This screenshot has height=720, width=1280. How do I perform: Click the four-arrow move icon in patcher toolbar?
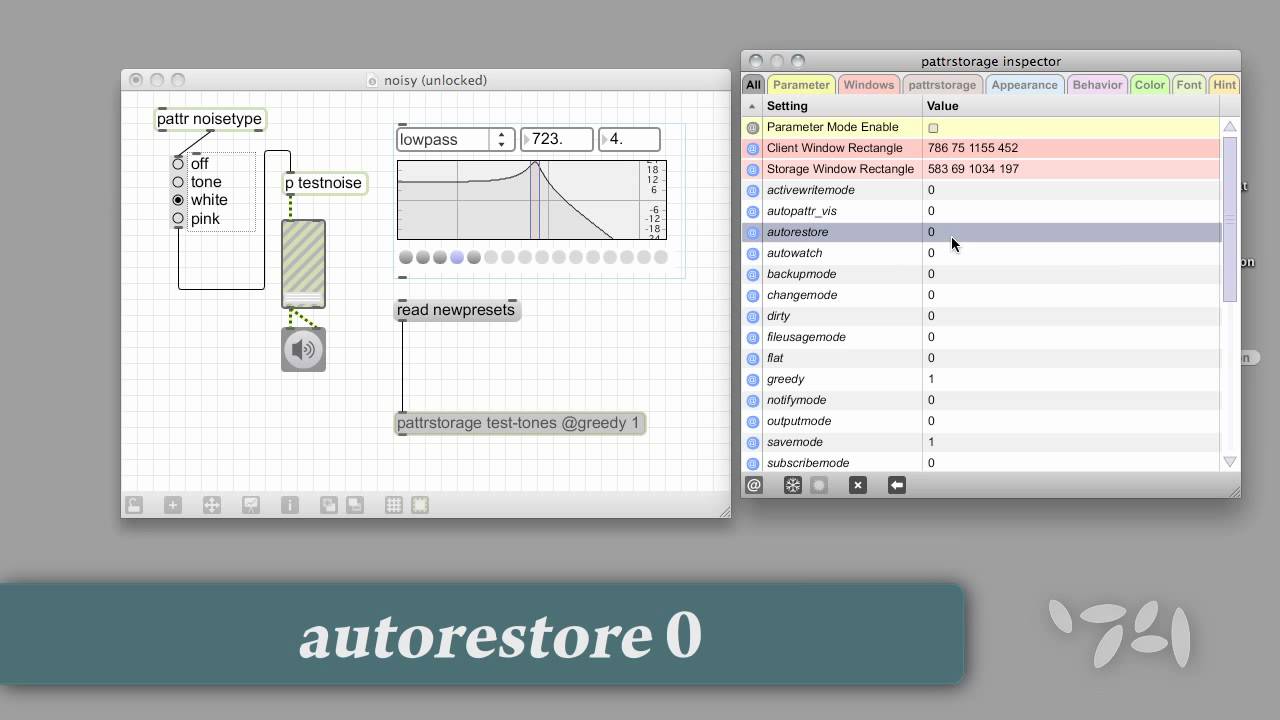(x=212, y=506)
